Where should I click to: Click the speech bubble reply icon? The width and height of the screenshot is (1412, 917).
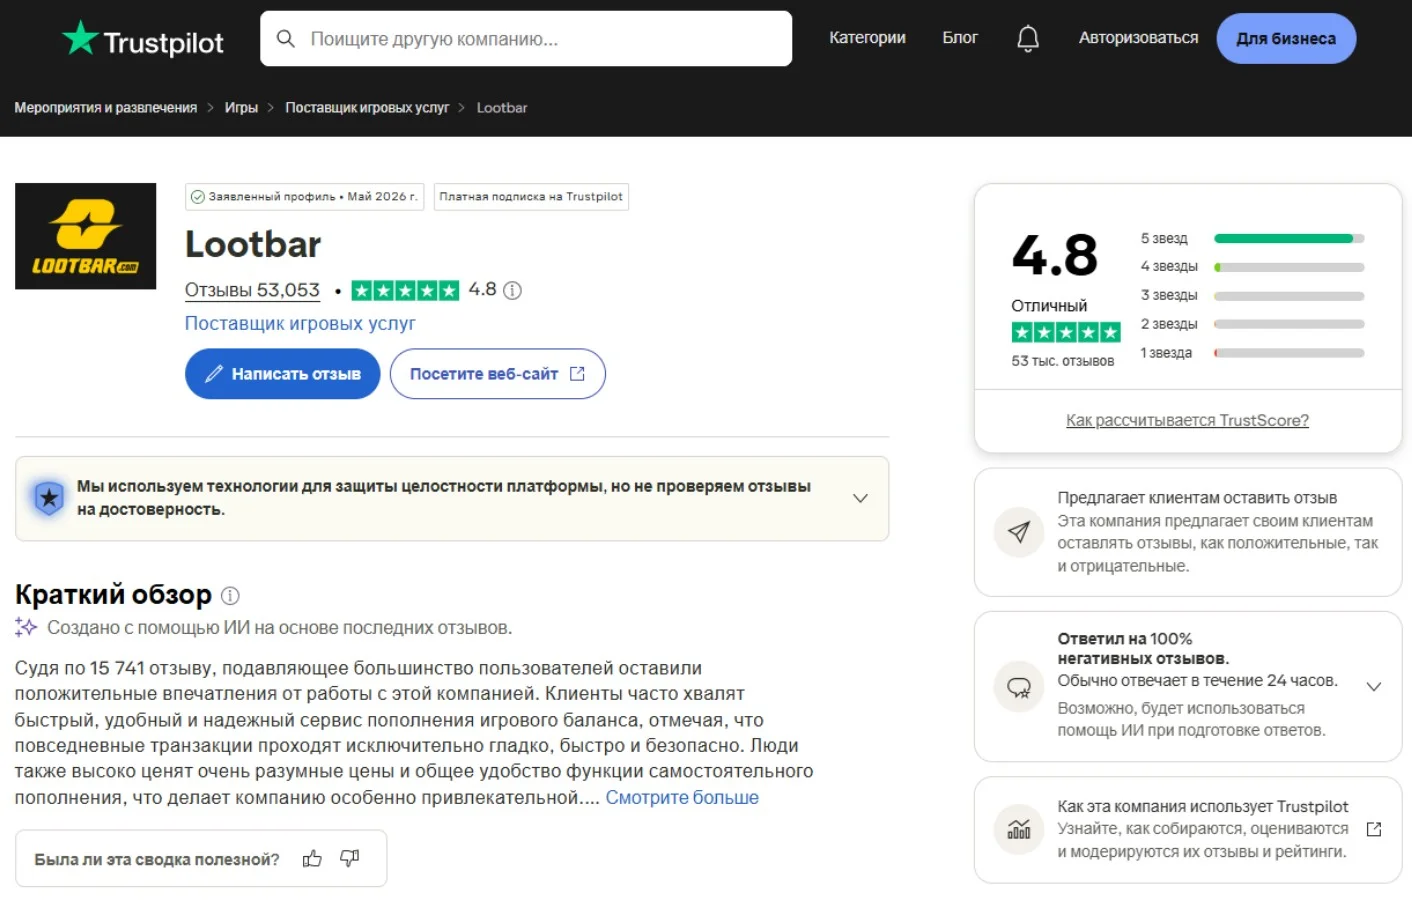[x=1019, y=687]
